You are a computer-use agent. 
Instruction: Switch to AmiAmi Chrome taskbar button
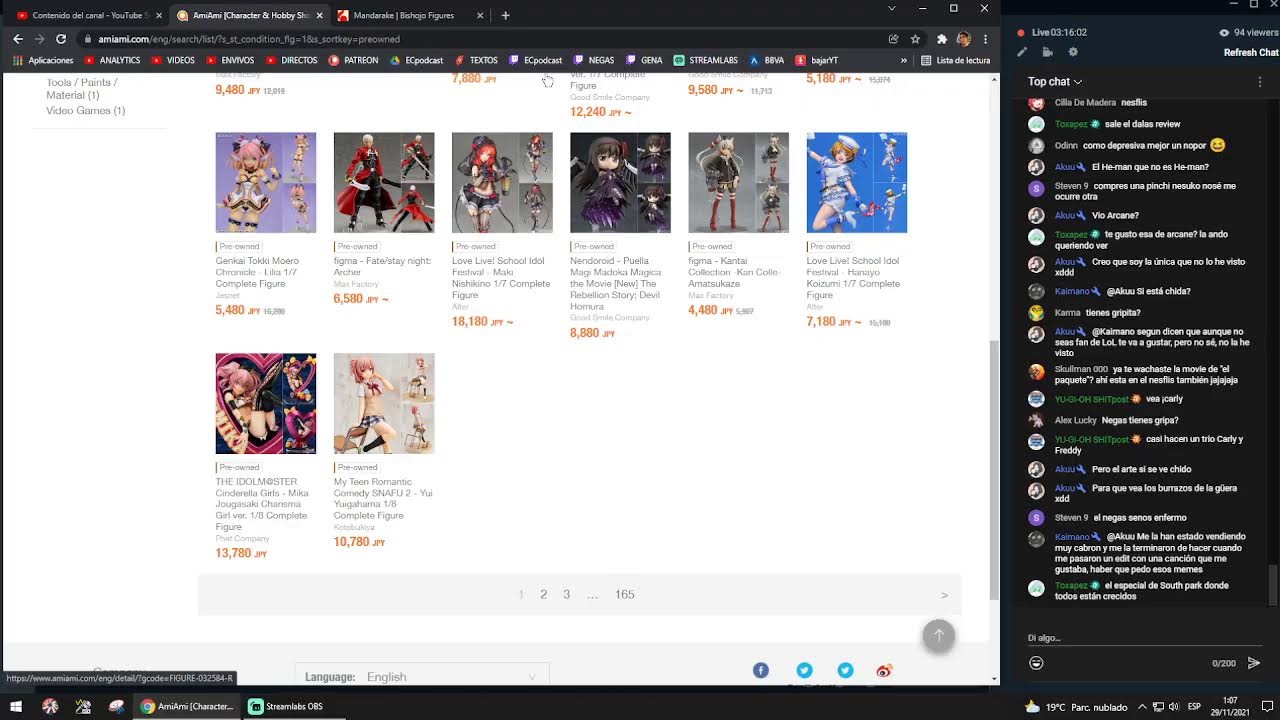188,706
